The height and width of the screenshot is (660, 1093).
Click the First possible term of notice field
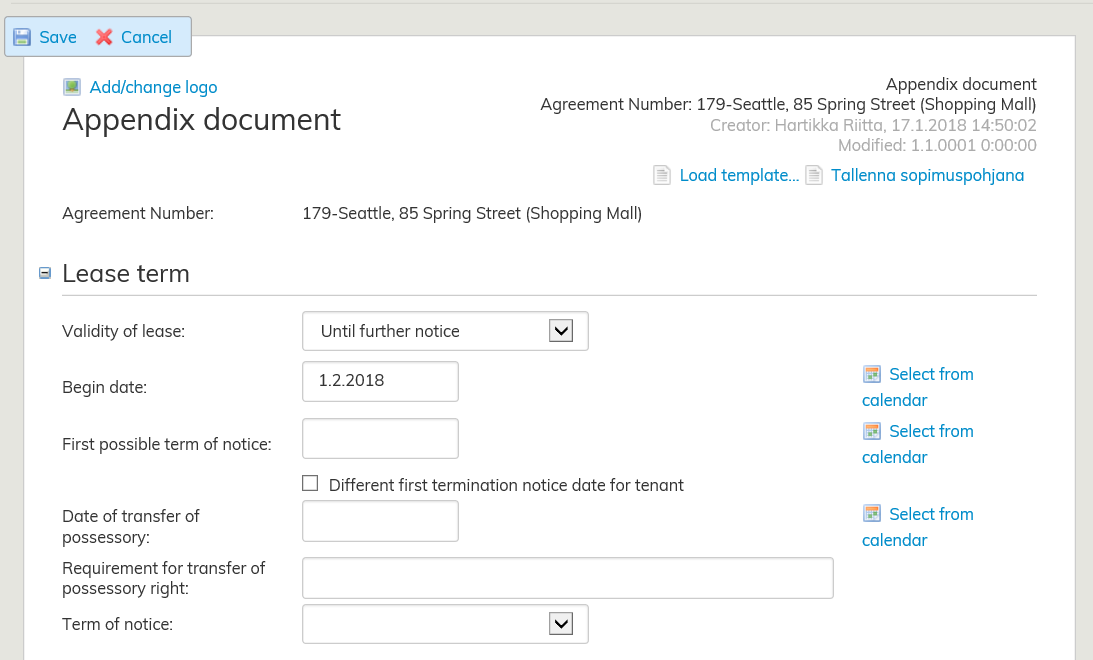(x=380, y=439)
